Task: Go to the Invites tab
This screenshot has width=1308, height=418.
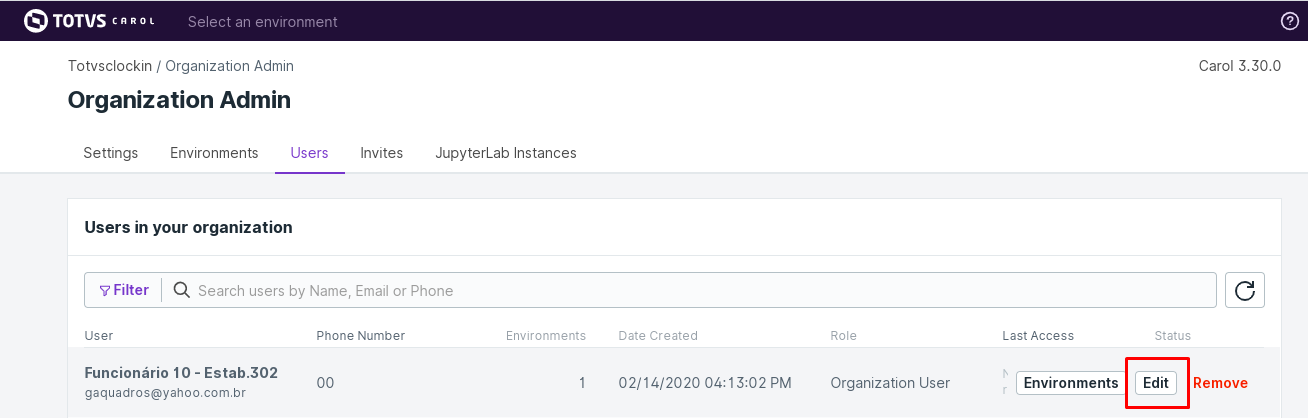Action: click(382, 153)
